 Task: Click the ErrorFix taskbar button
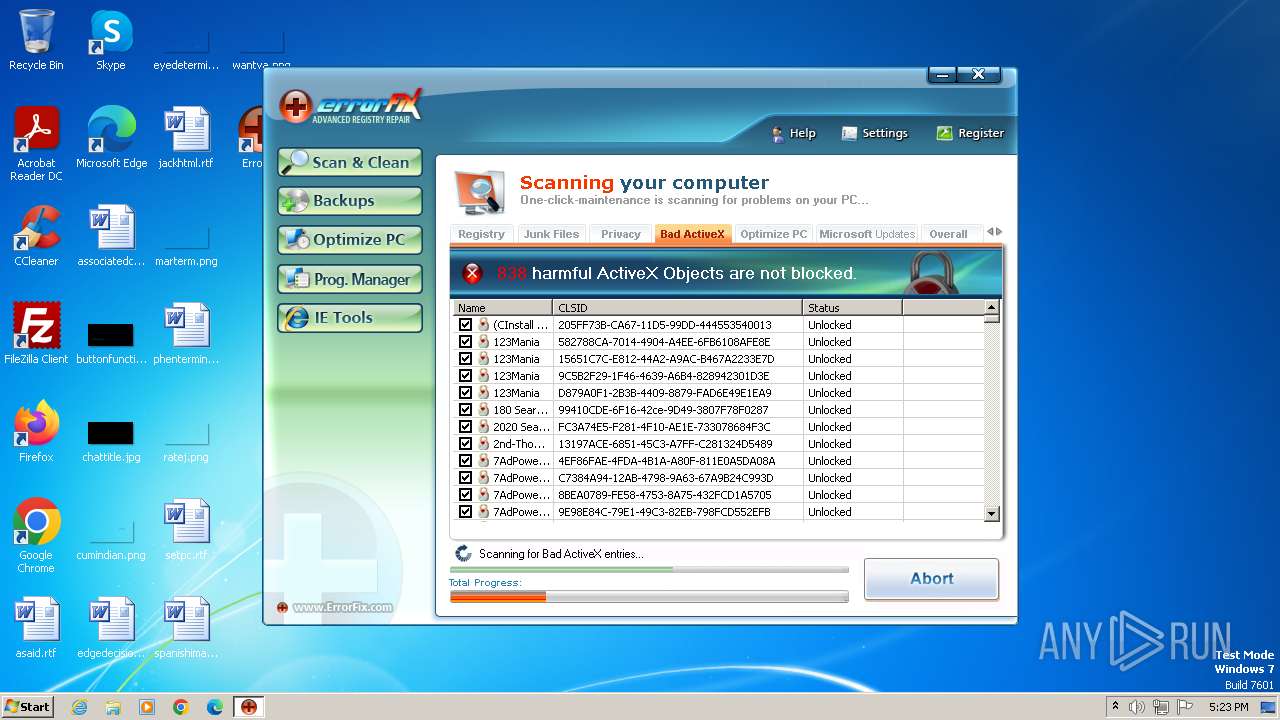[x=249, y=707]
